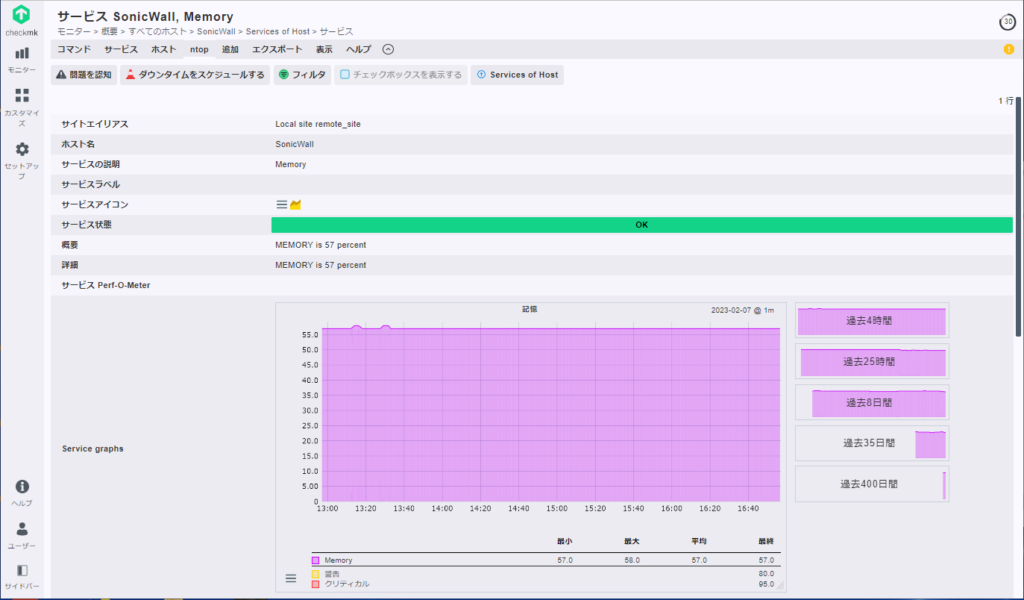Viewport: 1024px width, 600px height.
Task: Open the 表示 (Display) menu
Action: click(x=324, y=50)
